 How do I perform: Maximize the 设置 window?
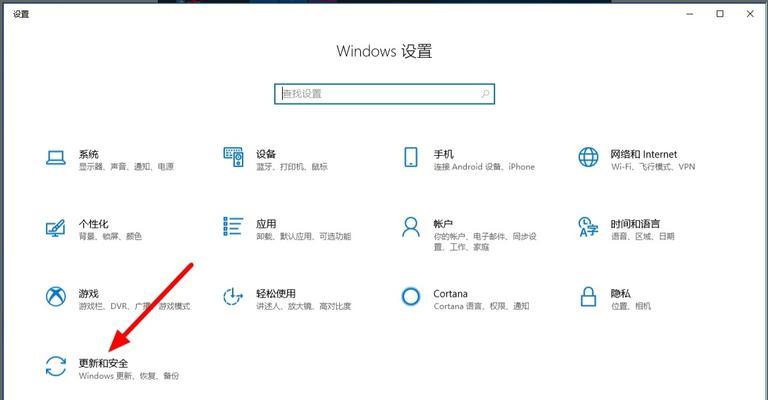click(x=720, y=14)
